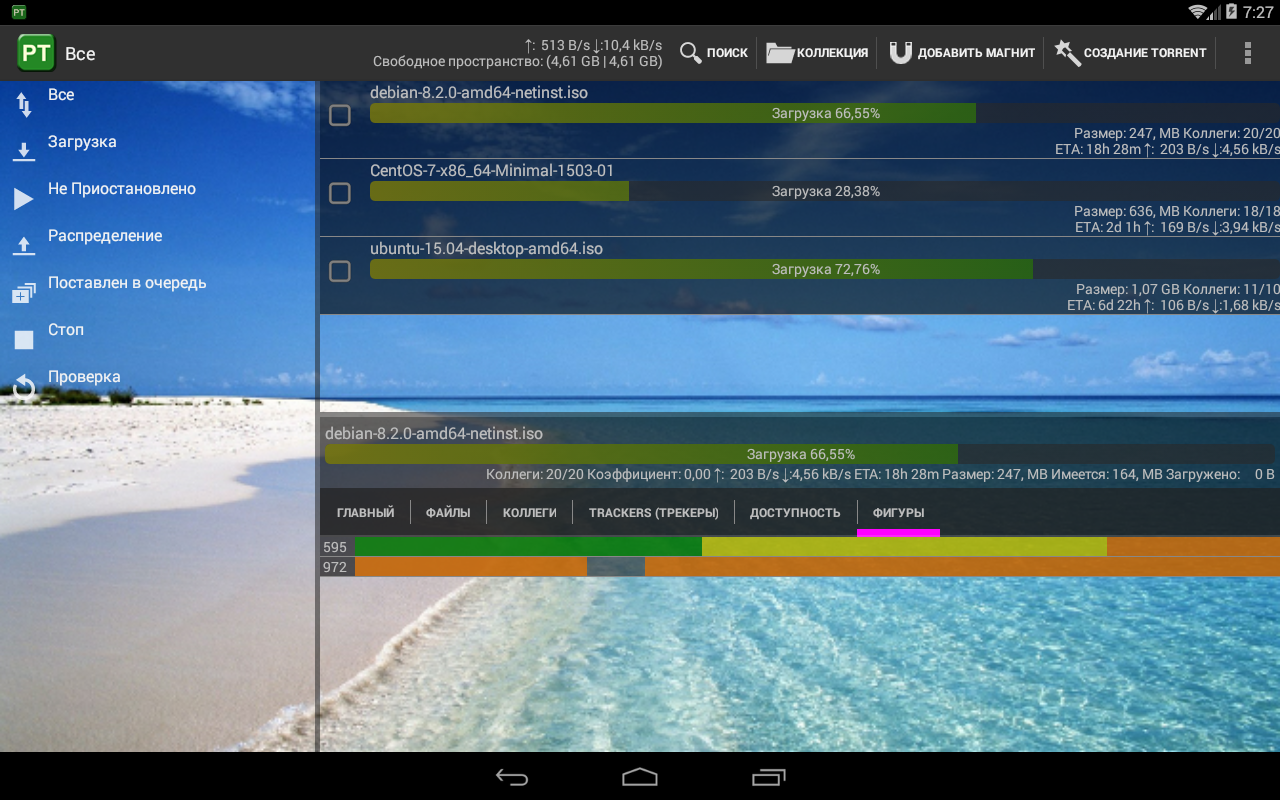Click the Размер: 1,07 GB text
Viewport: 1280px width, 800px height.
[1127, 290]
